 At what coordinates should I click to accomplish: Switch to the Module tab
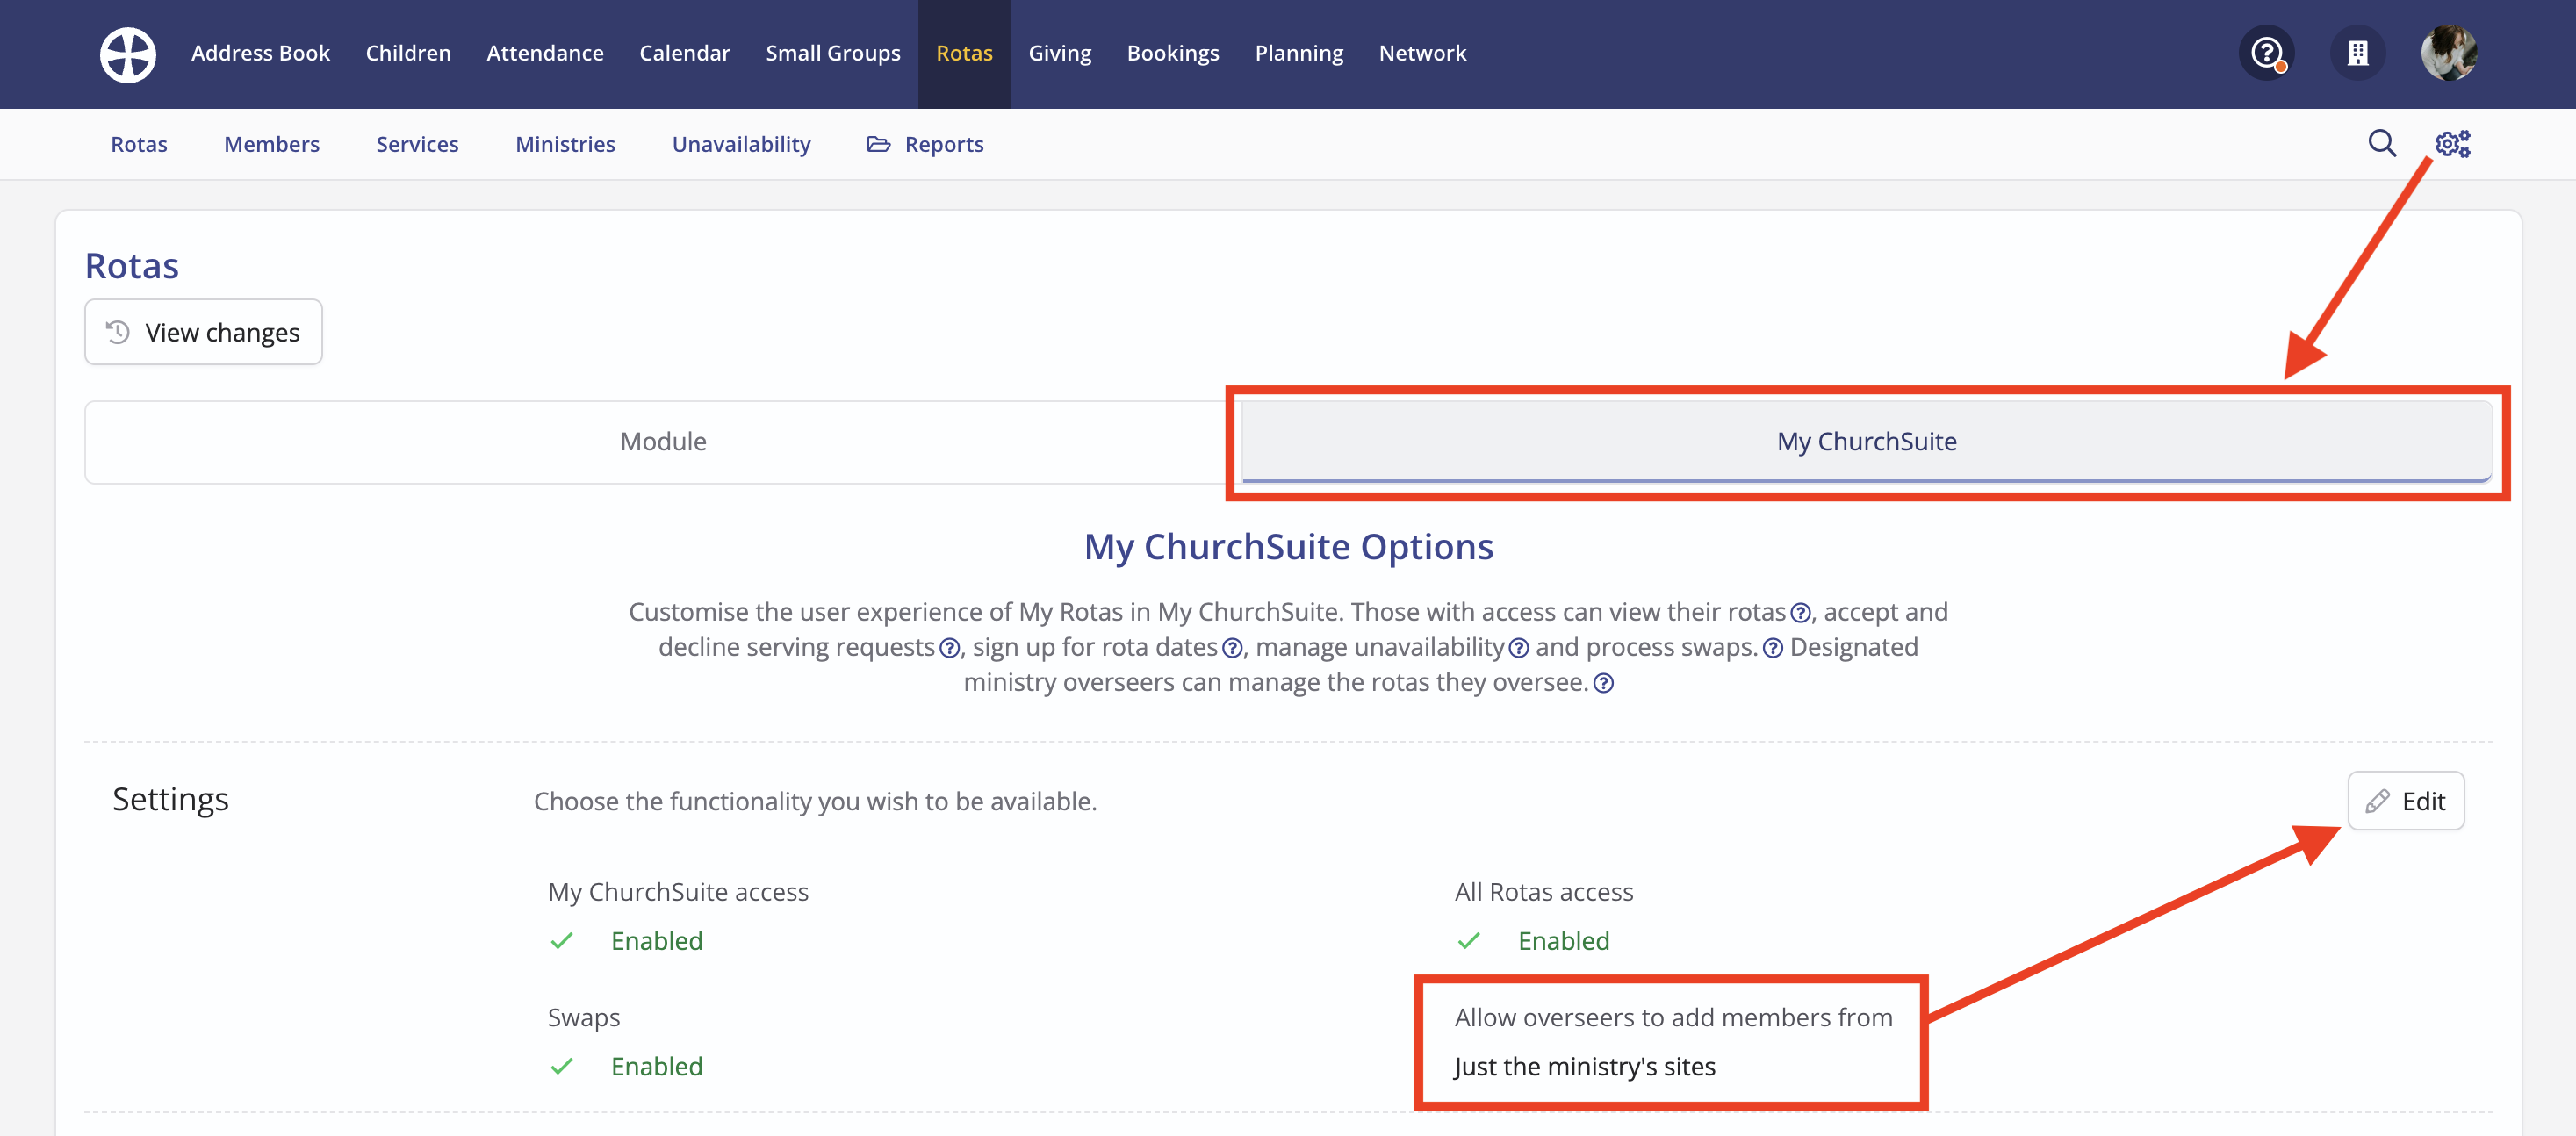tap(663, 442)
